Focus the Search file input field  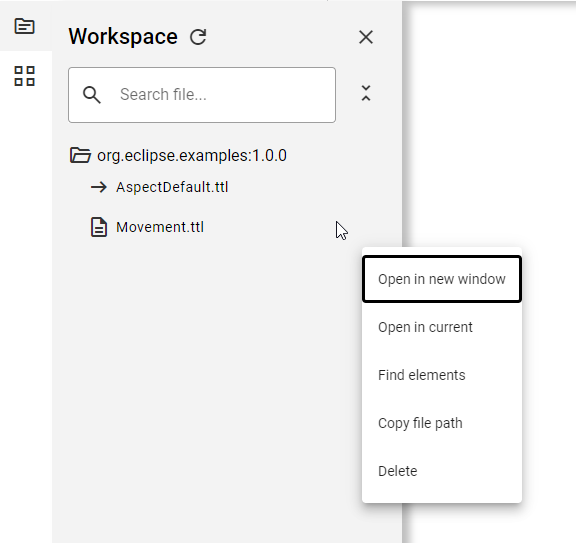coord(202,95)
